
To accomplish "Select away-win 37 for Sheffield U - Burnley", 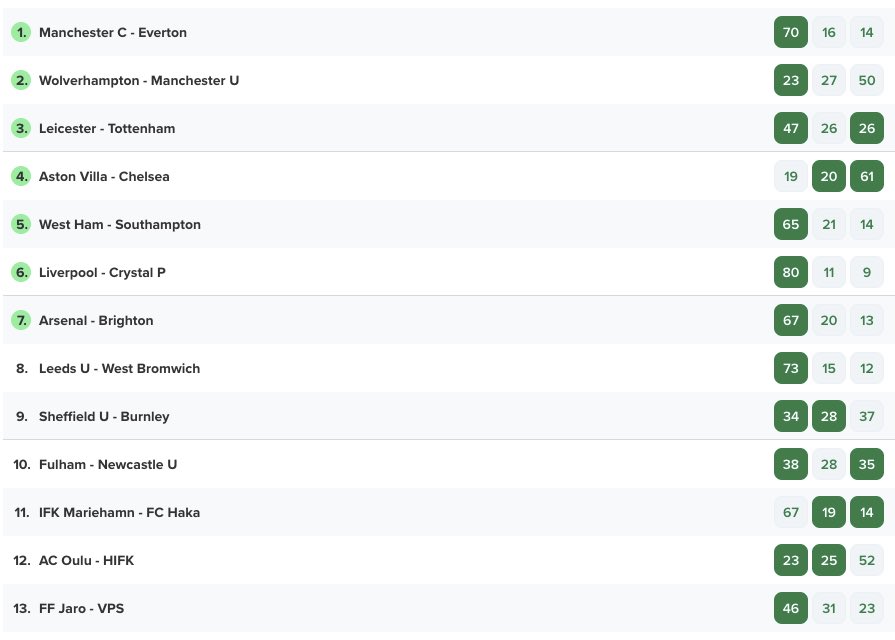I will click(x=866, y=416).
